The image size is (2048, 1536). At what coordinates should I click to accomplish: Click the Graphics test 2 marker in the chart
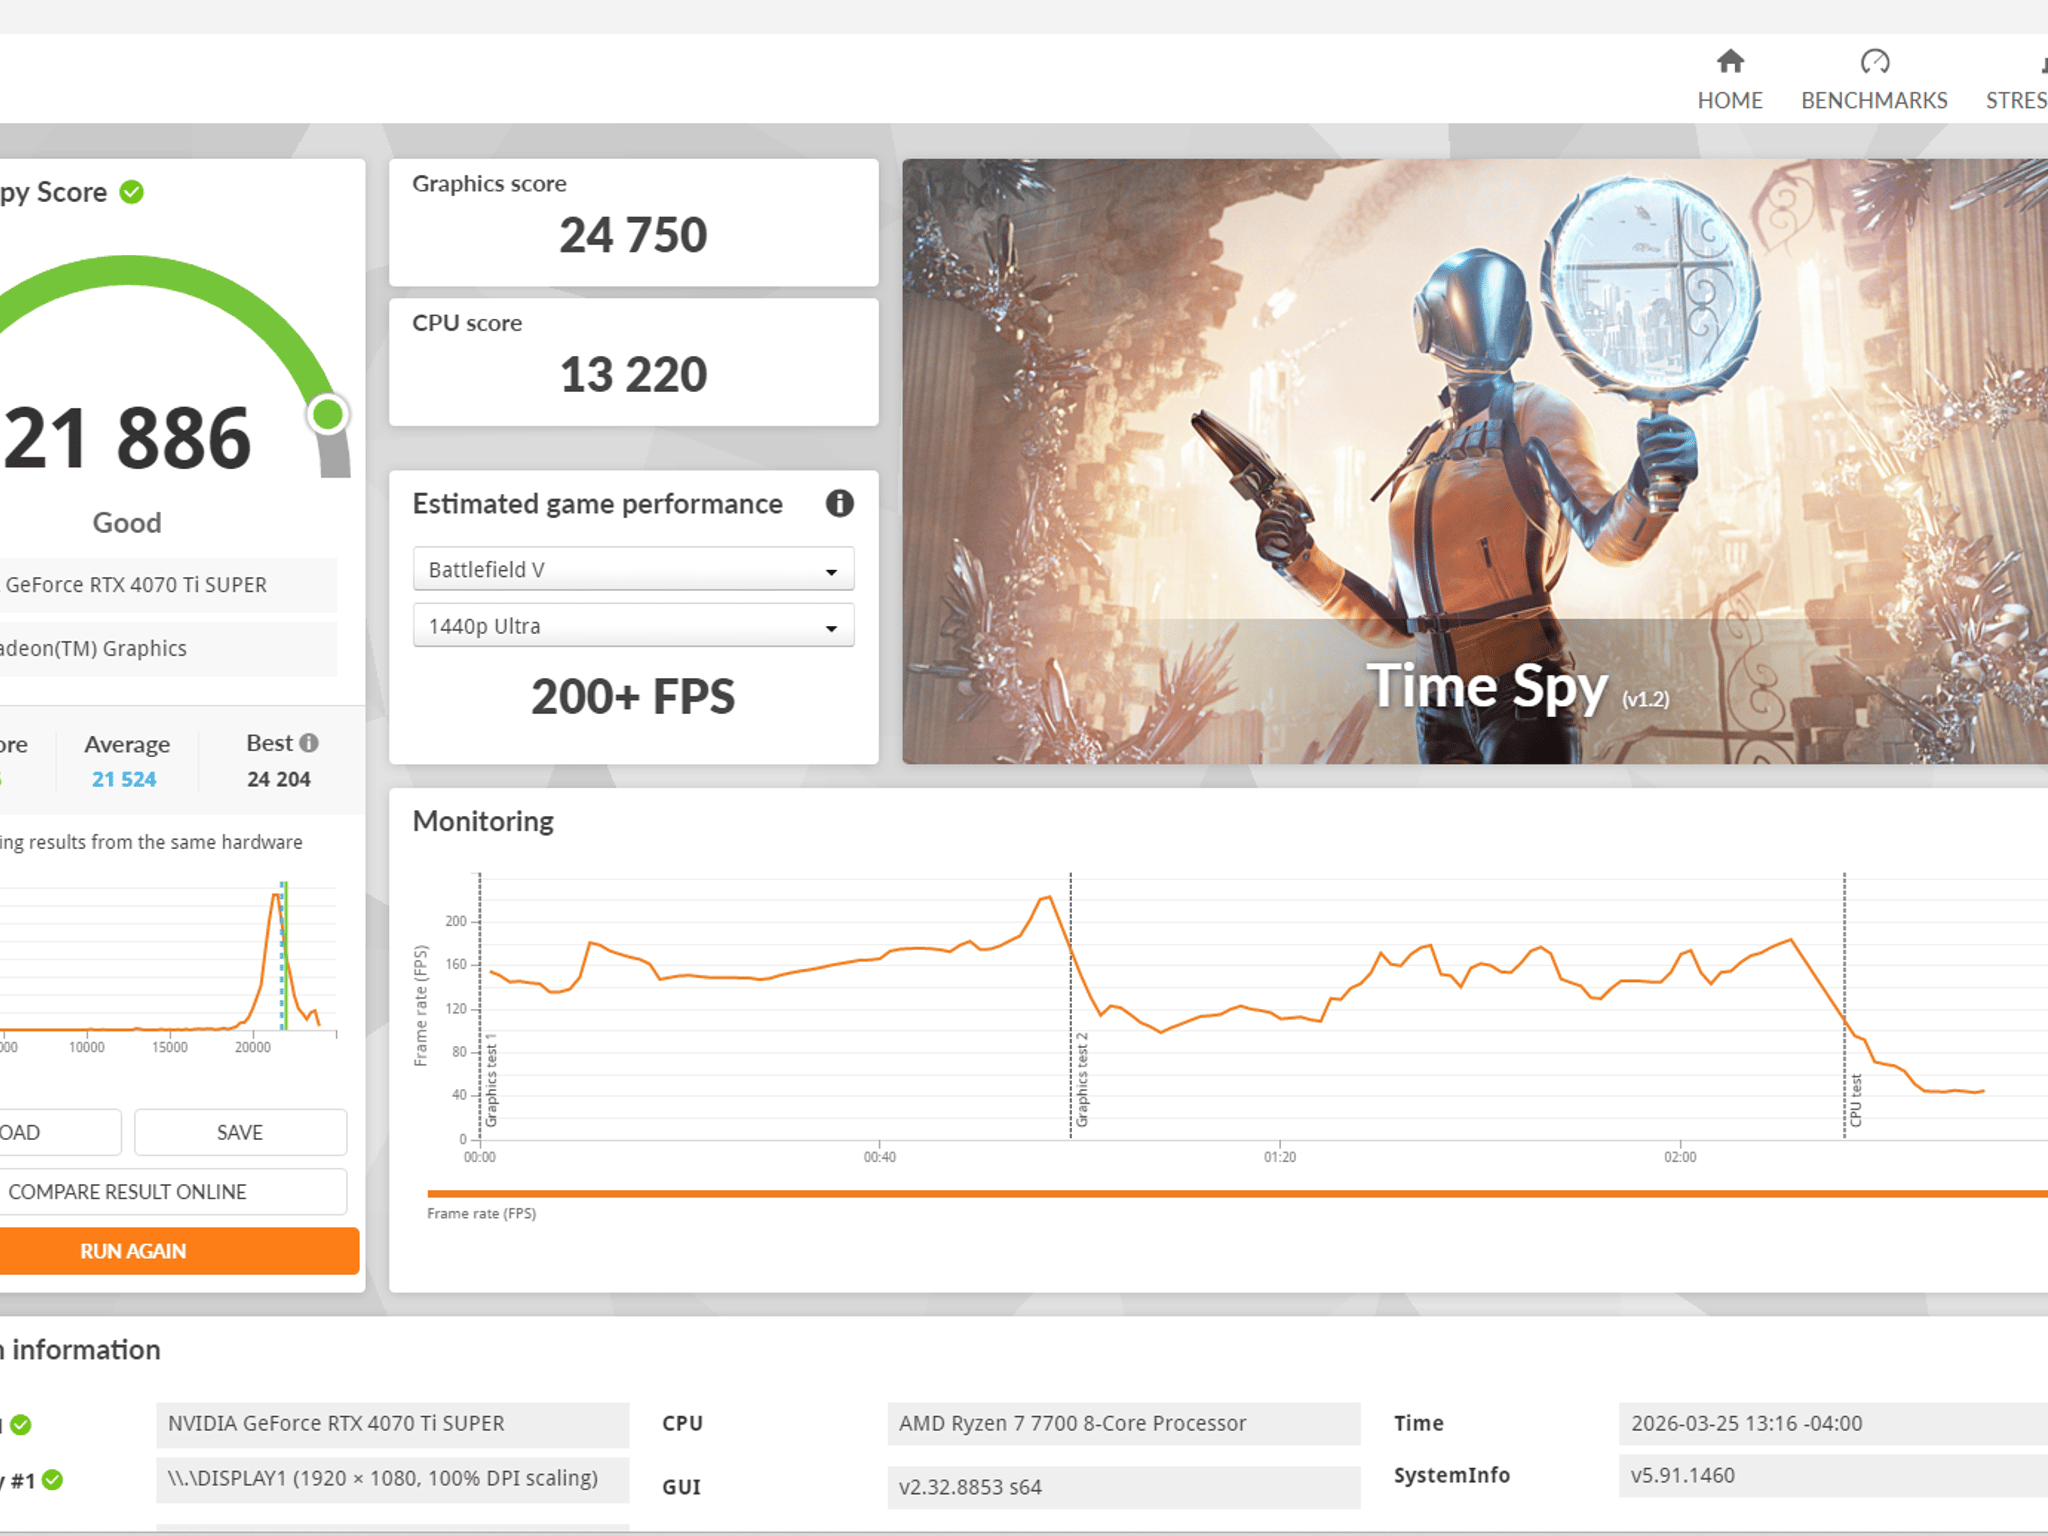(x=1082, y=1080)
